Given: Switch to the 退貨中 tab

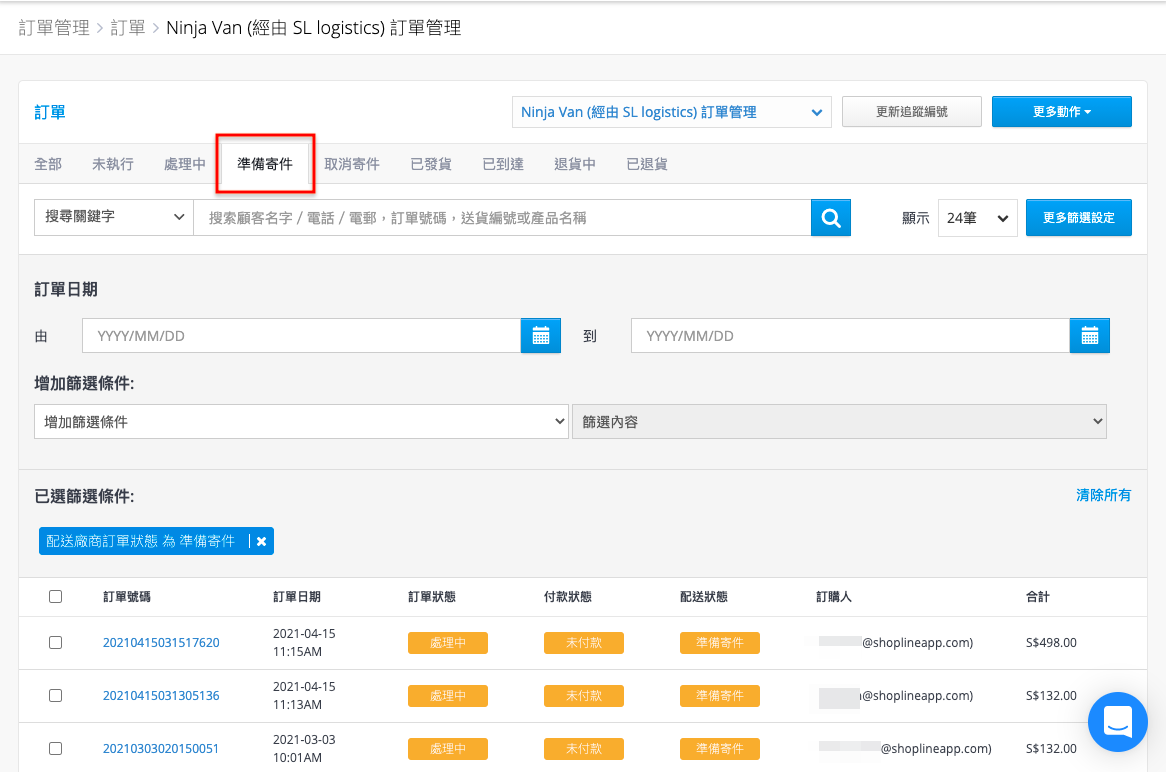Looking at the screenshot, I should tap(575, 164).
